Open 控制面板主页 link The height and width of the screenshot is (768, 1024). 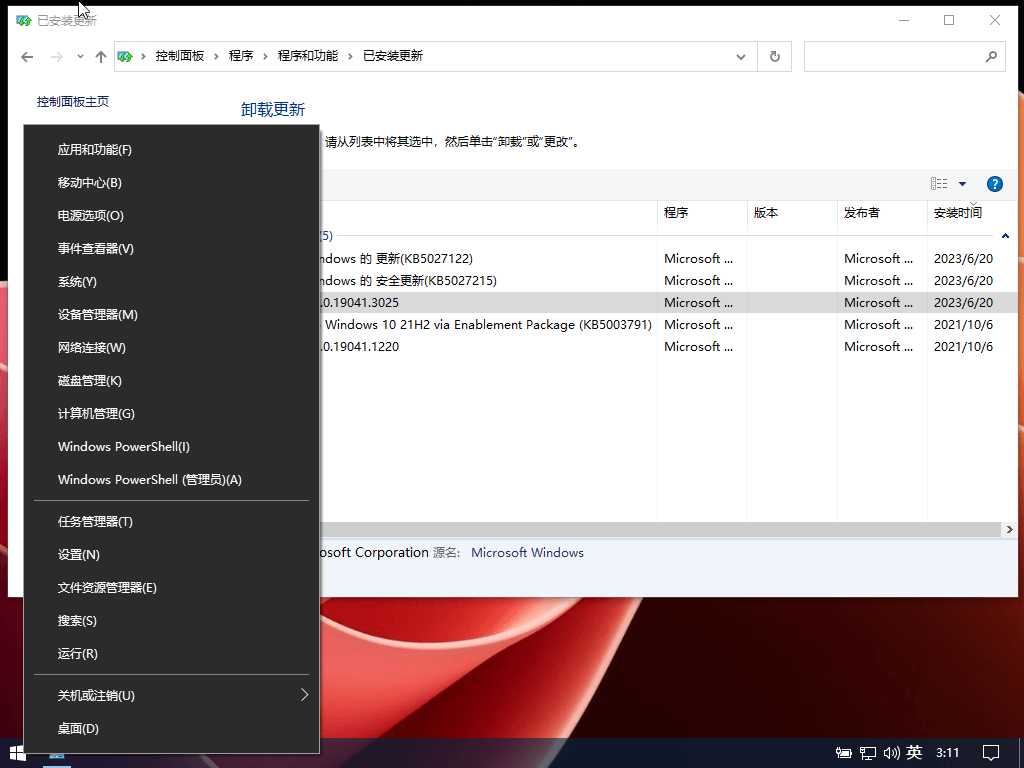pyautogui.click(x=72, y=101)
